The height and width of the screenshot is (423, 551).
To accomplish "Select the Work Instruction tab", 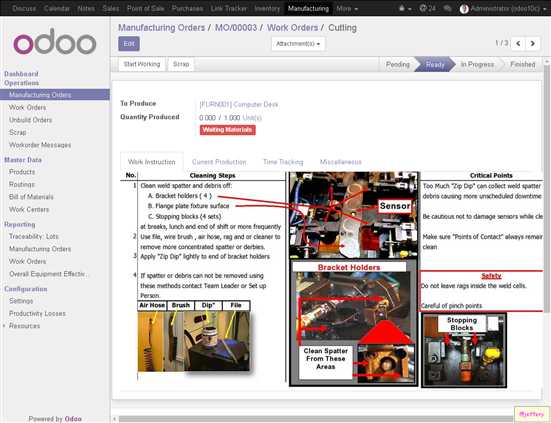I will click(x=151, y=162).
